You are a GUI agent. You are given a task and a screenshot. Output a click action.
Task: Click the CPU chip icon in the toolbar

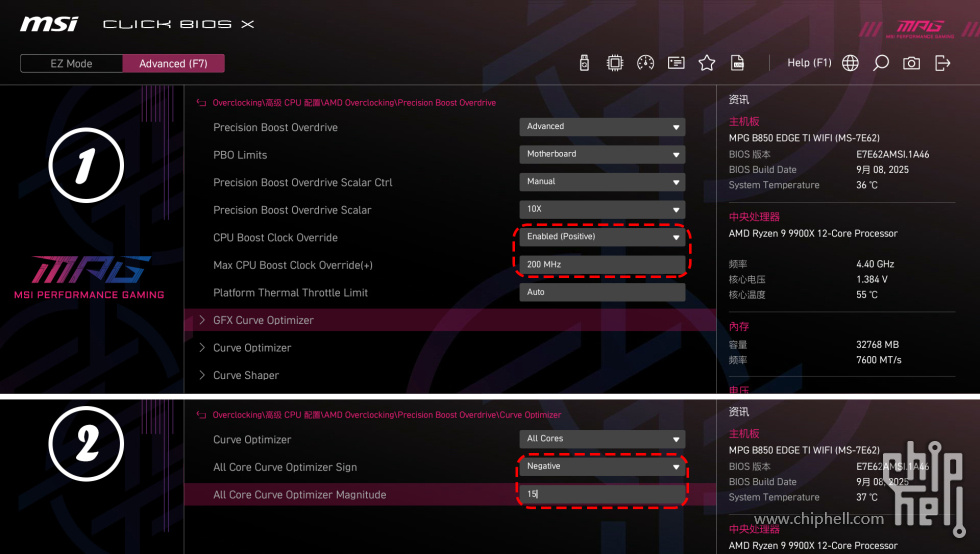point(615,63)
